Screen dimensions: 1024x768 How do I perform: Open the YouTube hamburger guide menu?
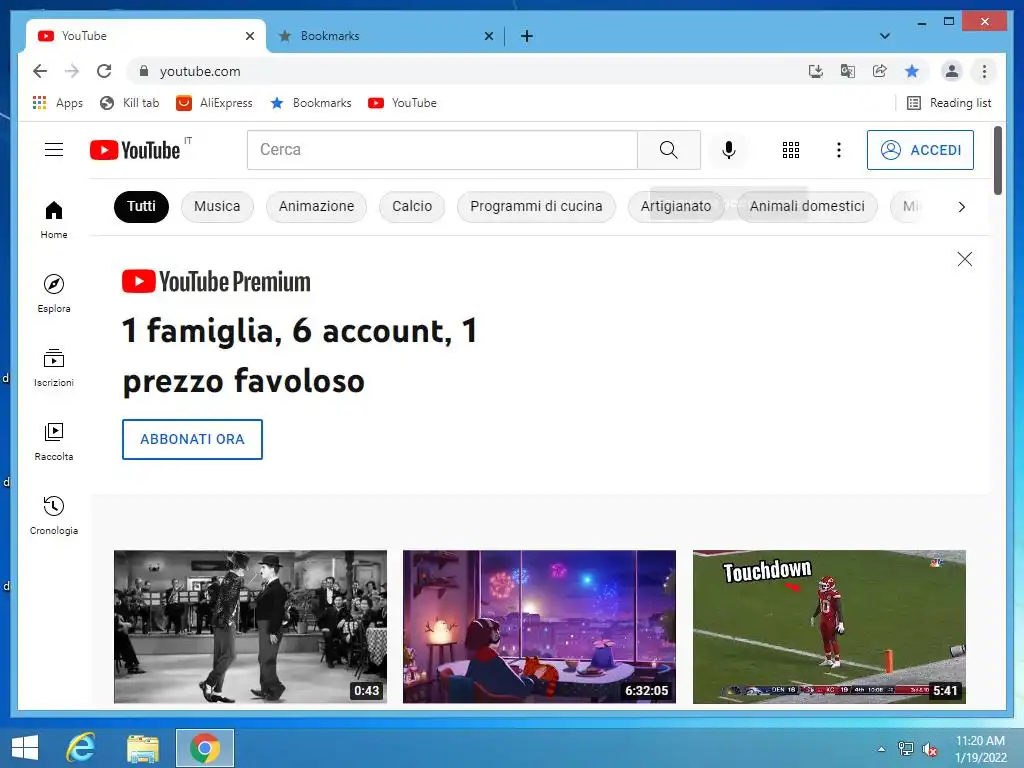pyautogui.click(x=54, y=150)
